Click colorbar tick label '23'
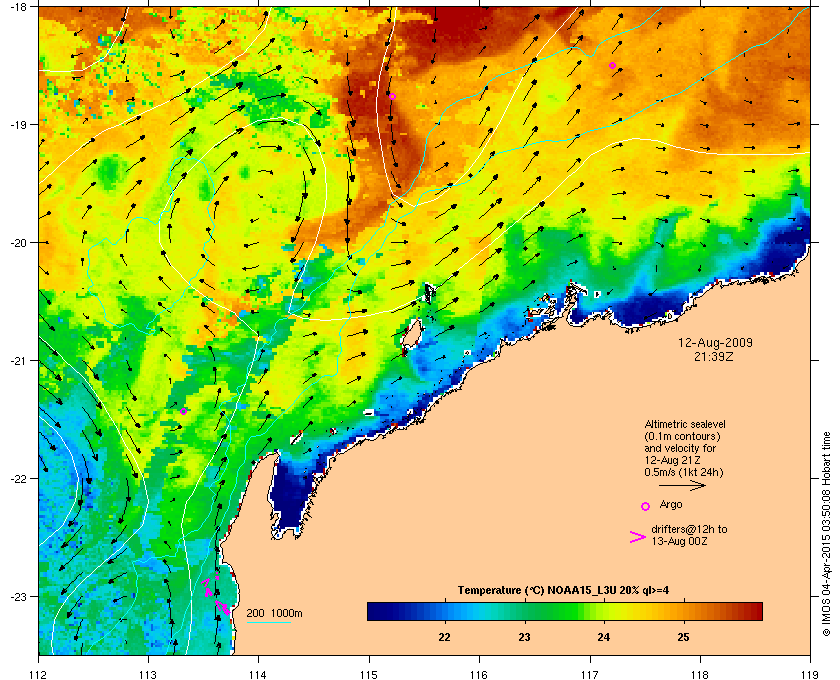This screenshot has height=680, width=840. 524,637
